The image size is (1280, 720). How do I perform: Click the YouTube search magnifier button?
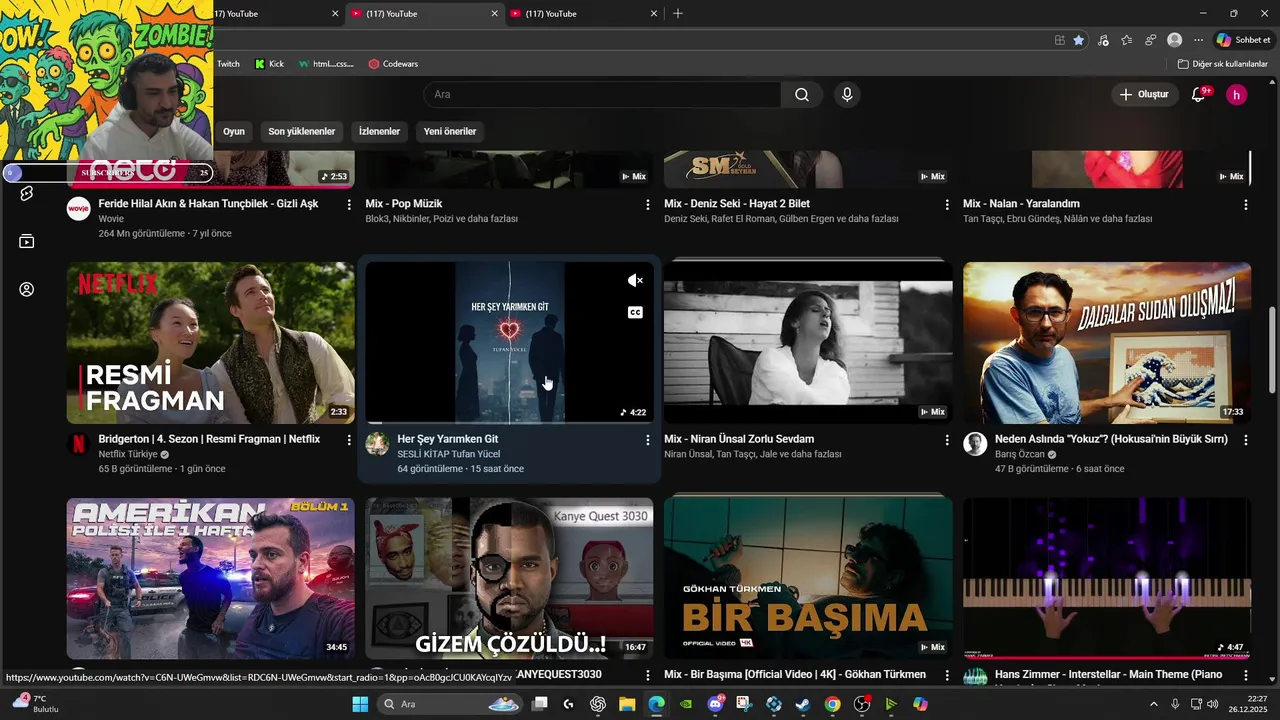[x=802, y=95]
